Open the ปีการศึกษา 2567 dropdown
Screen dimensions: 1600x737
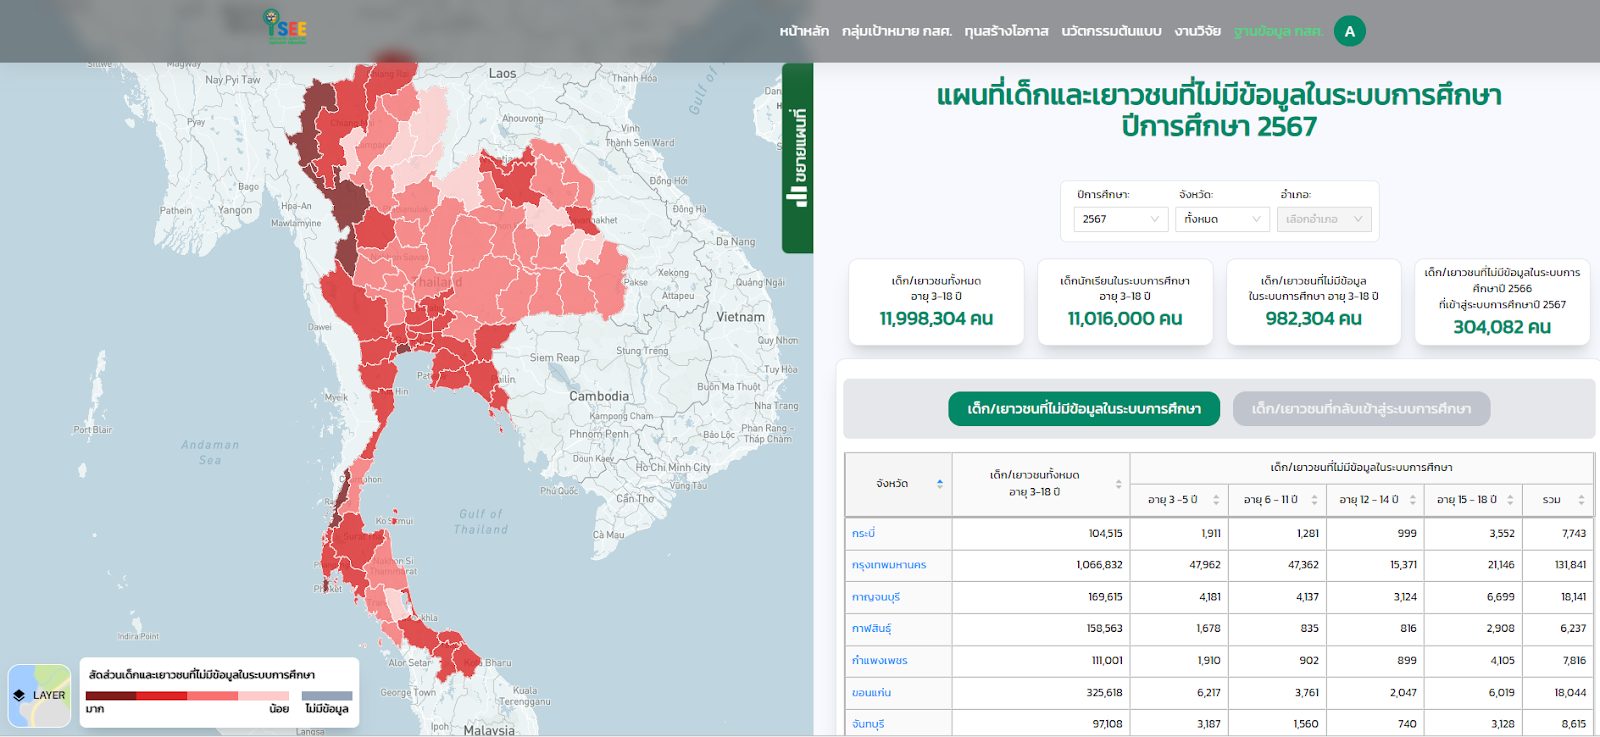pos(1120,219)
